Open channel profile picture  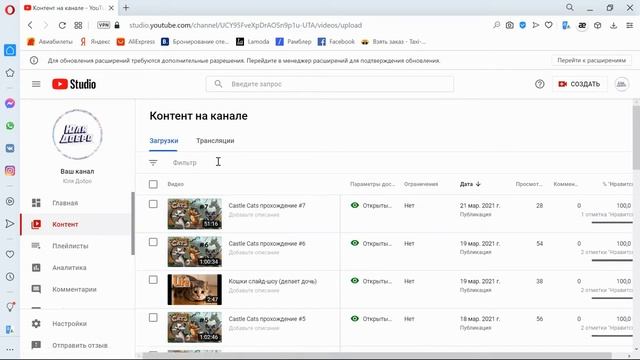pyautogui.click(x=77, y=135)
